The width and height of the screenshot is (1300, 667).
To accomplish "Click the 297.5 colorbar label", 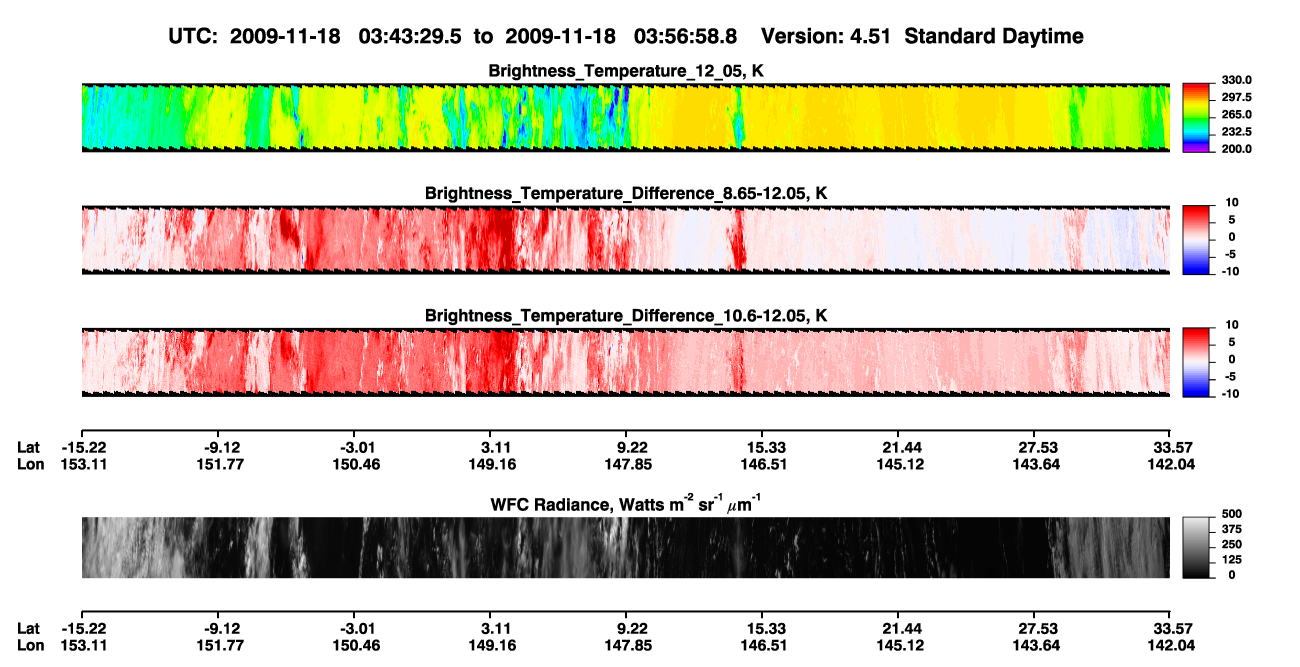I will coord(1237,97).
